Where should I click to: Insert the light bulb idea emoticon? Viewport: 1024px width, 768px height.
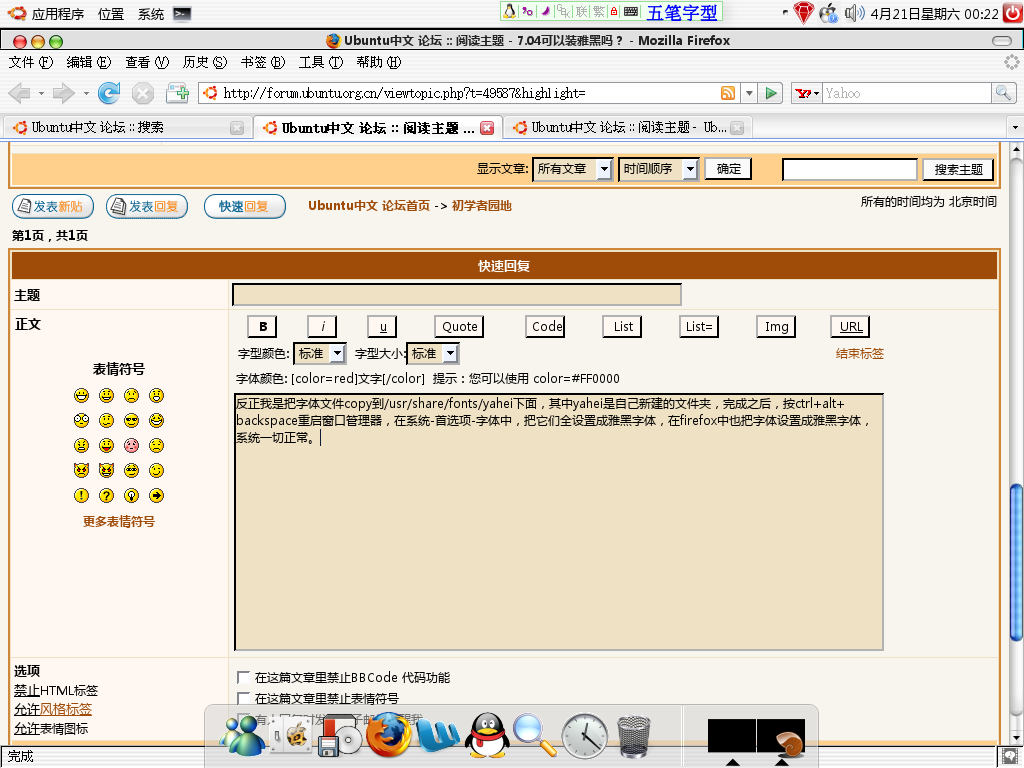click(x=131, y=496)
